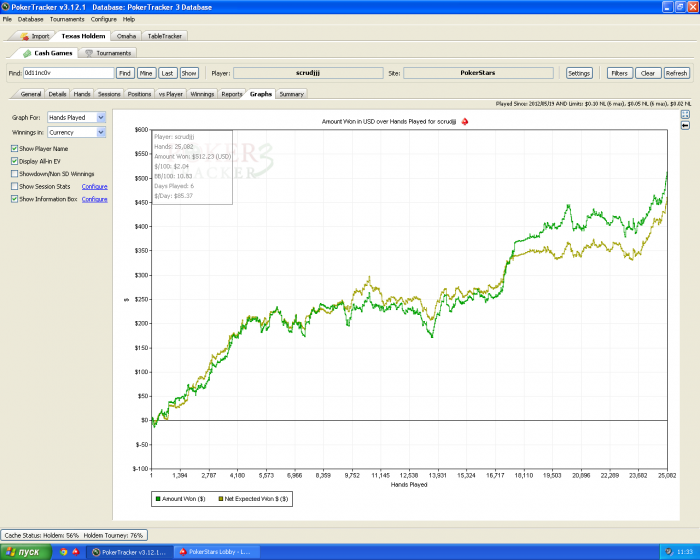Open the Import tab with chip icon
This screenshot has height=560, width=700.
point(34,35)
